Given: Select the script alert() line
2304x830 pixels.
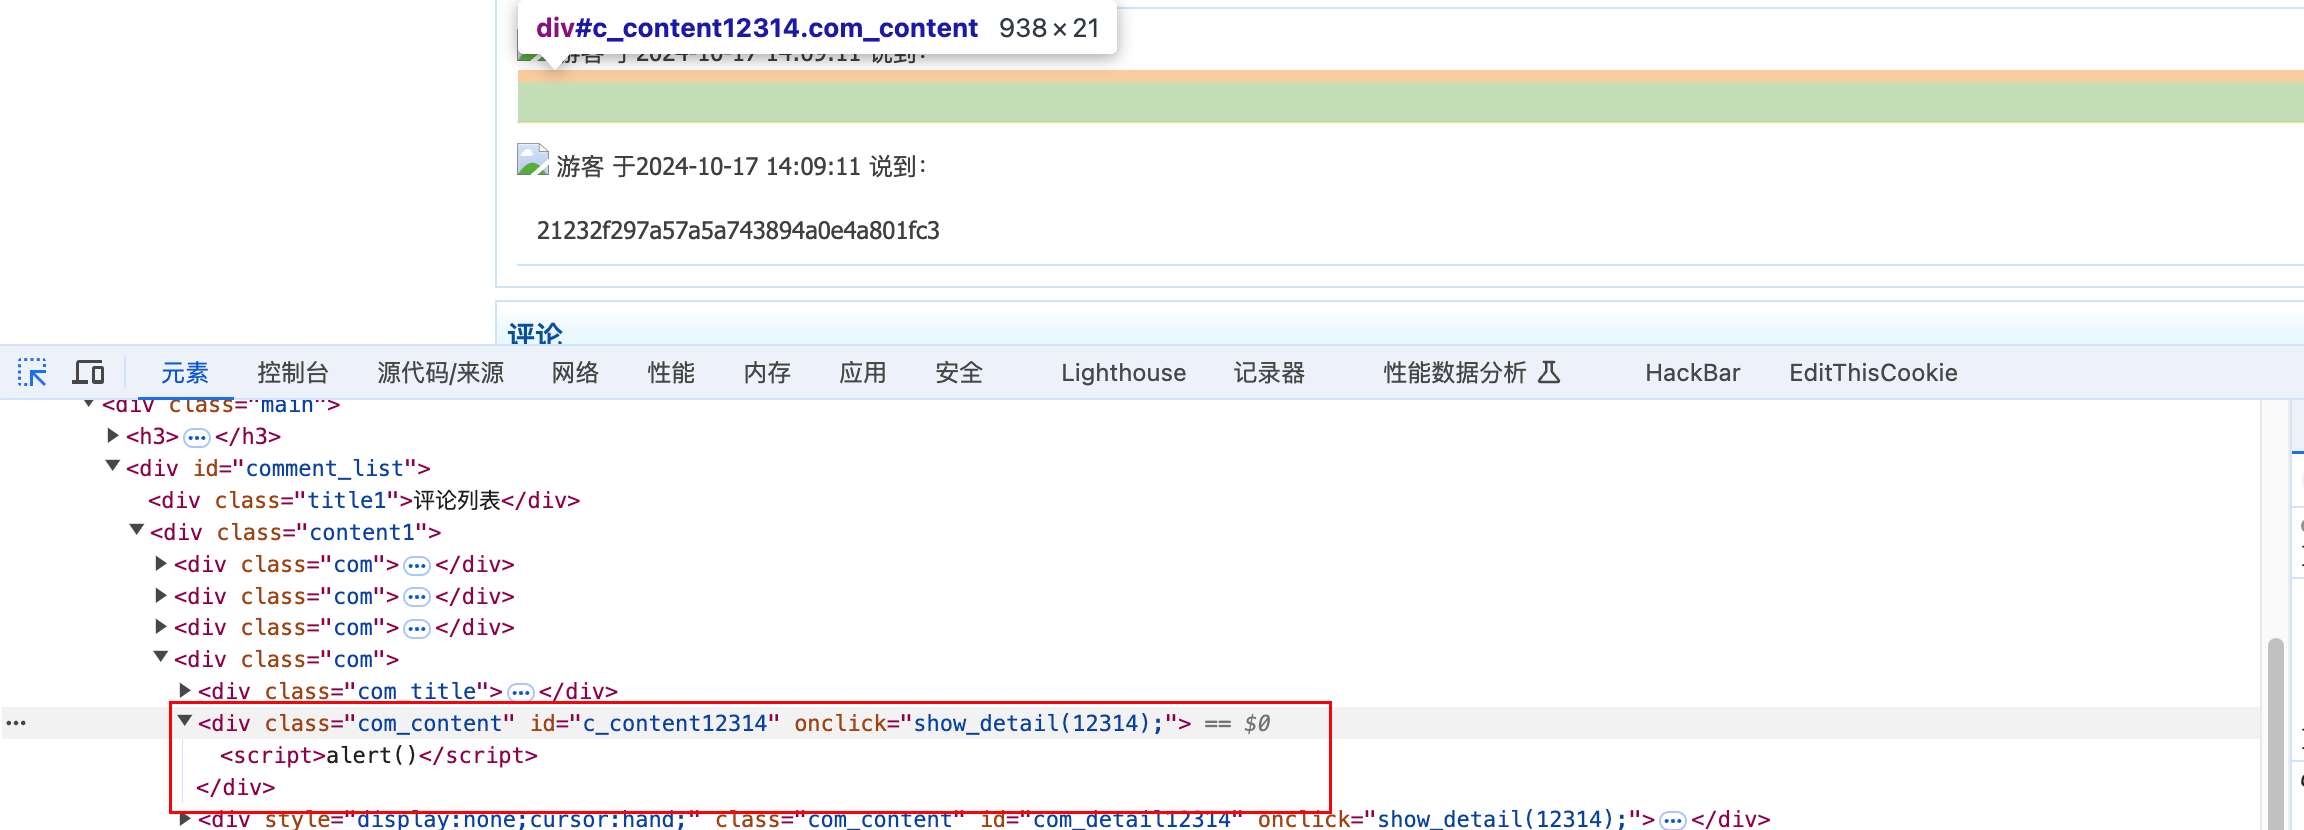Looking at the screenshot, I should pos(379,755).
